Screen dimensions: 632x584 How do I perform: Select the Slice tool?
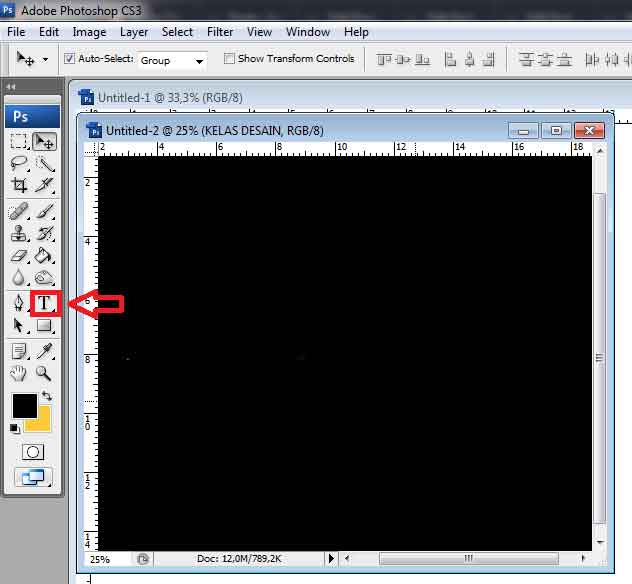coord(44,185)
